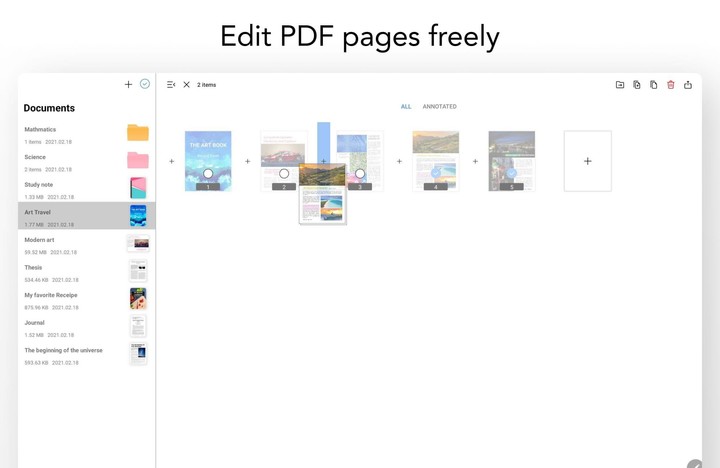Viewport: 720px width, 468px height.
Task: Open the Modern art document
Action: click(87, 245)
